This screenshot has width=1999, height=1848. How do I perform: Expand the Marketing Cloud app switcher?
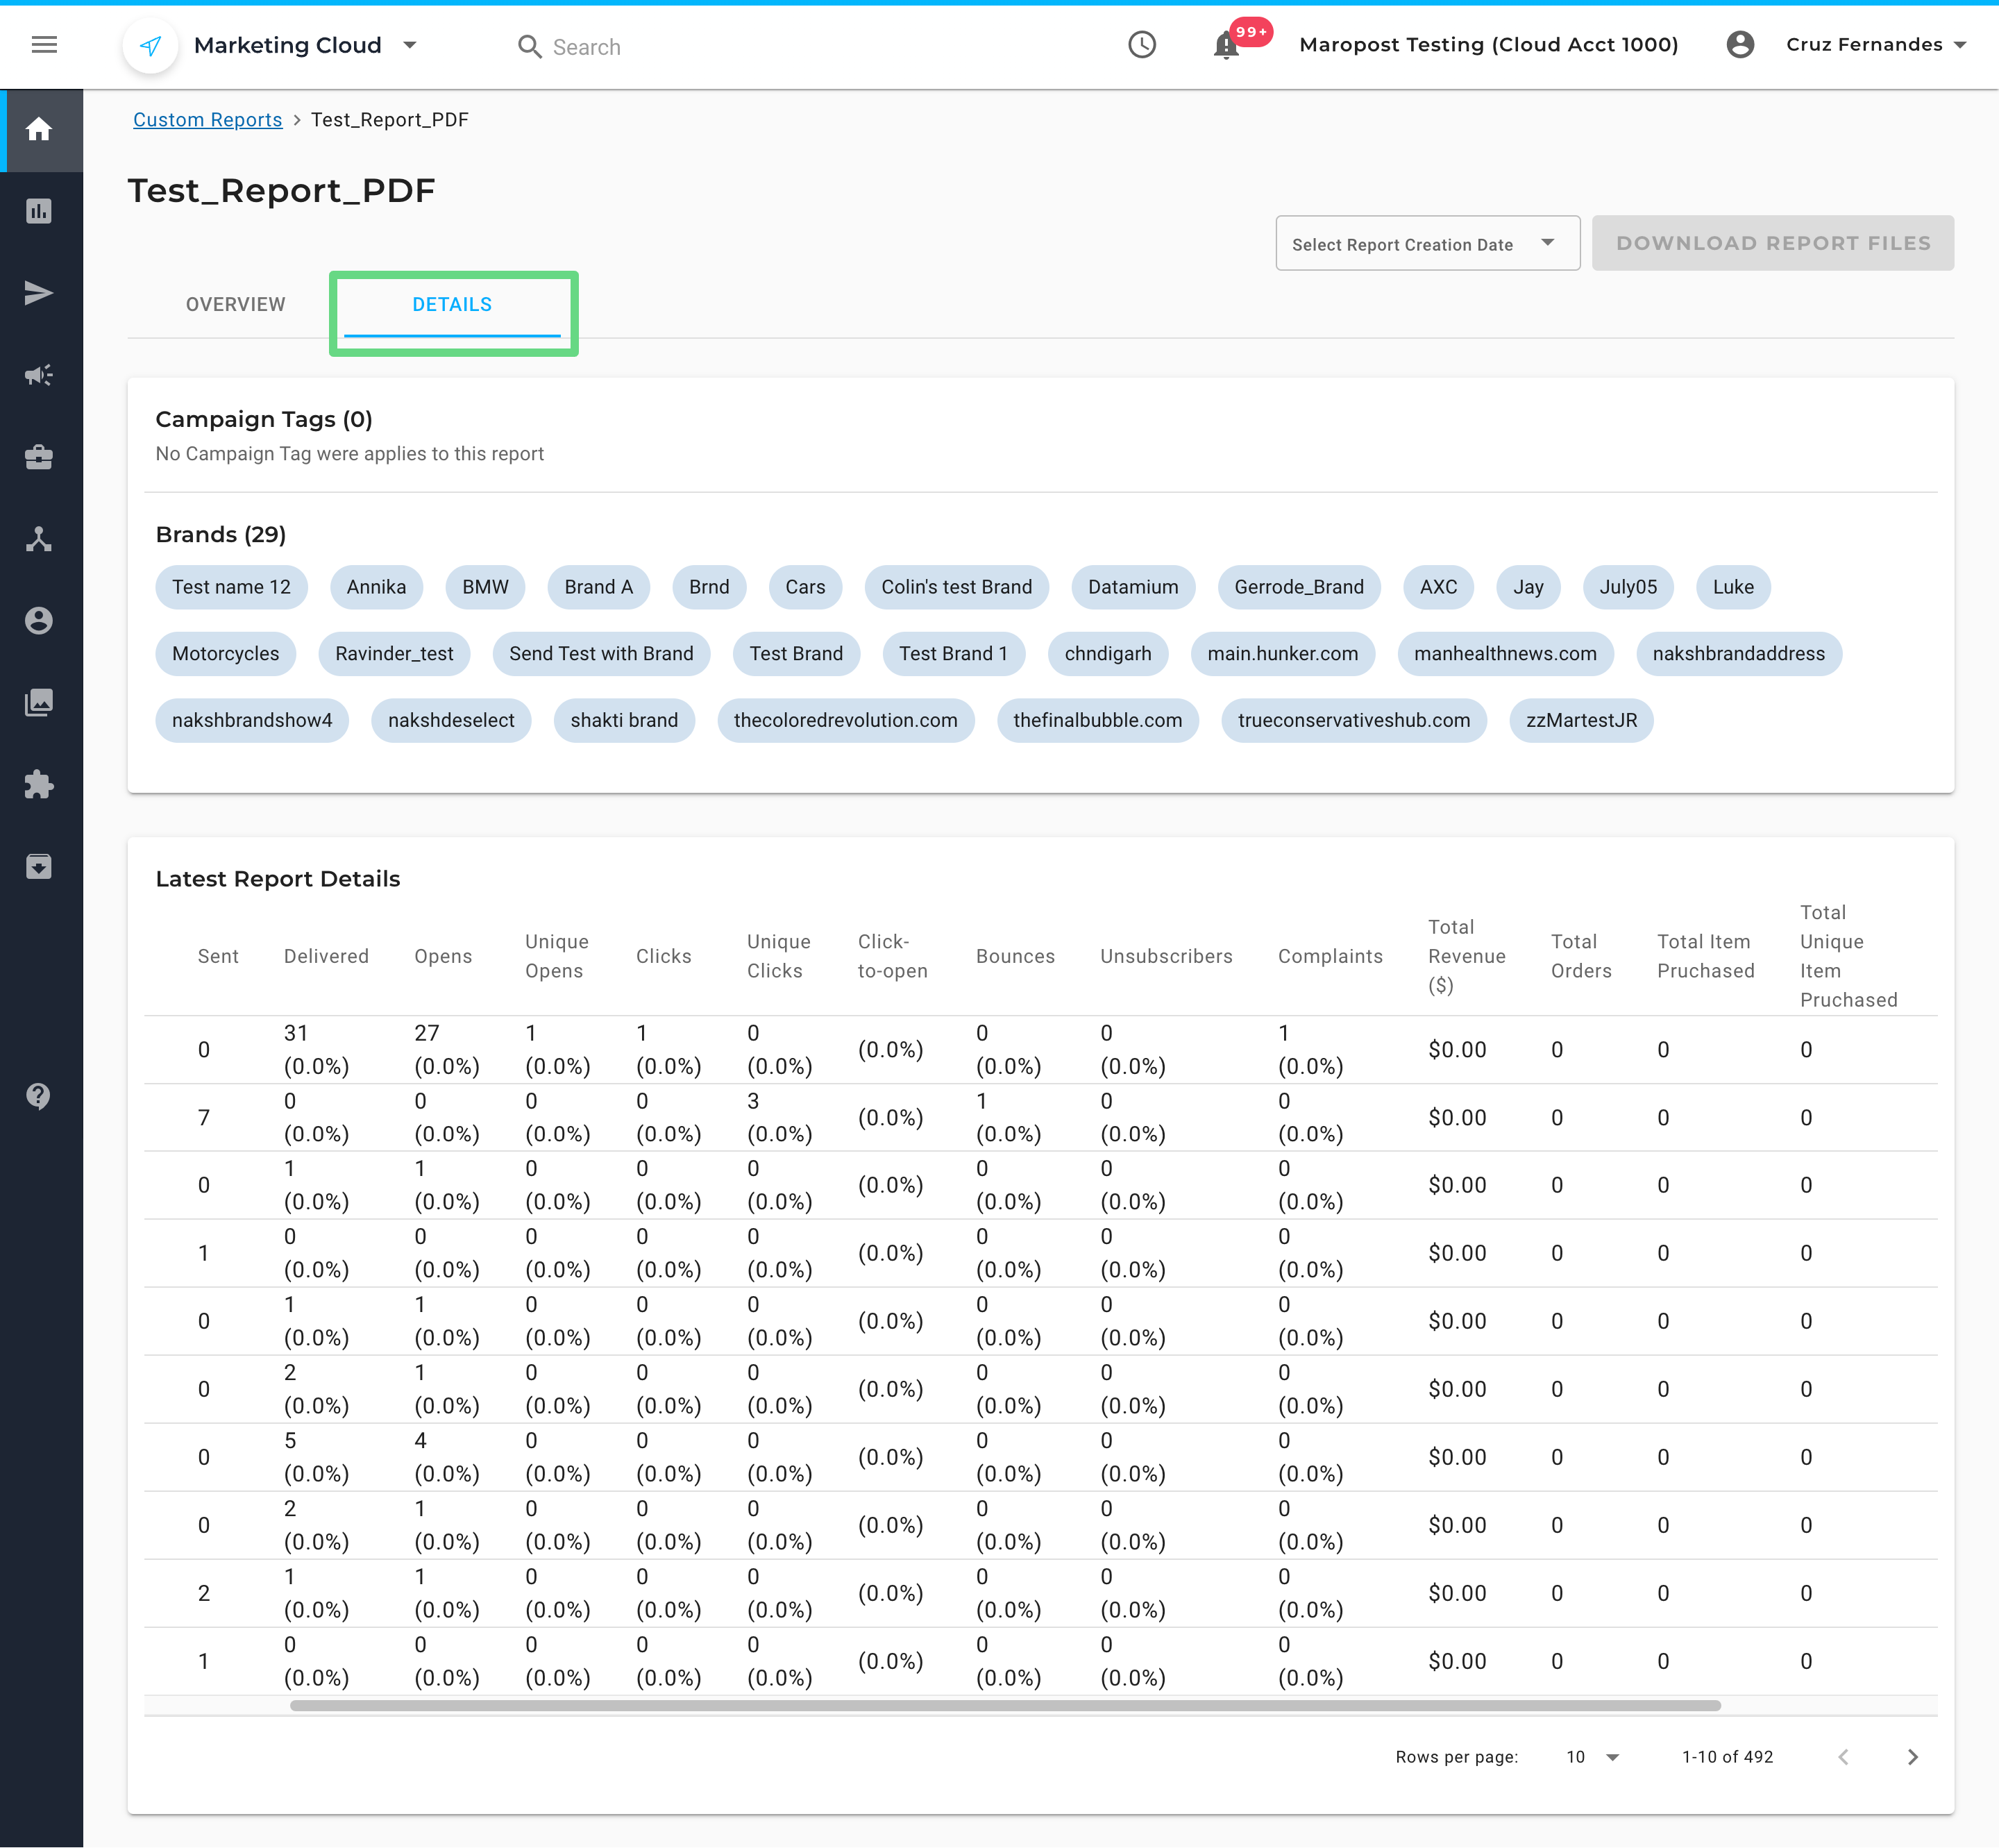click(409, 45)
